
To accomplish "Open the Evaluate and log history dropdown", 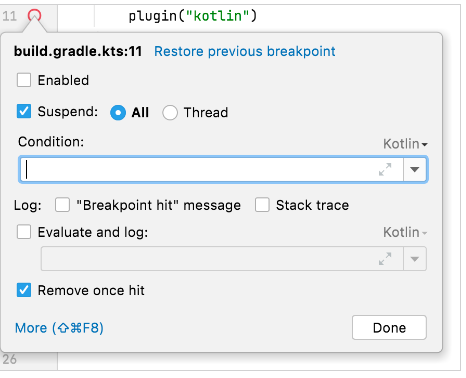I will (415, 259).
